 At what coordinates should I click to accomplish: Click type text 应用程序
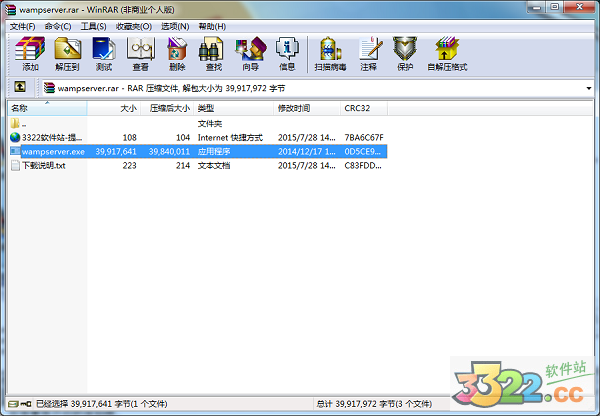(x=214, y=152)
